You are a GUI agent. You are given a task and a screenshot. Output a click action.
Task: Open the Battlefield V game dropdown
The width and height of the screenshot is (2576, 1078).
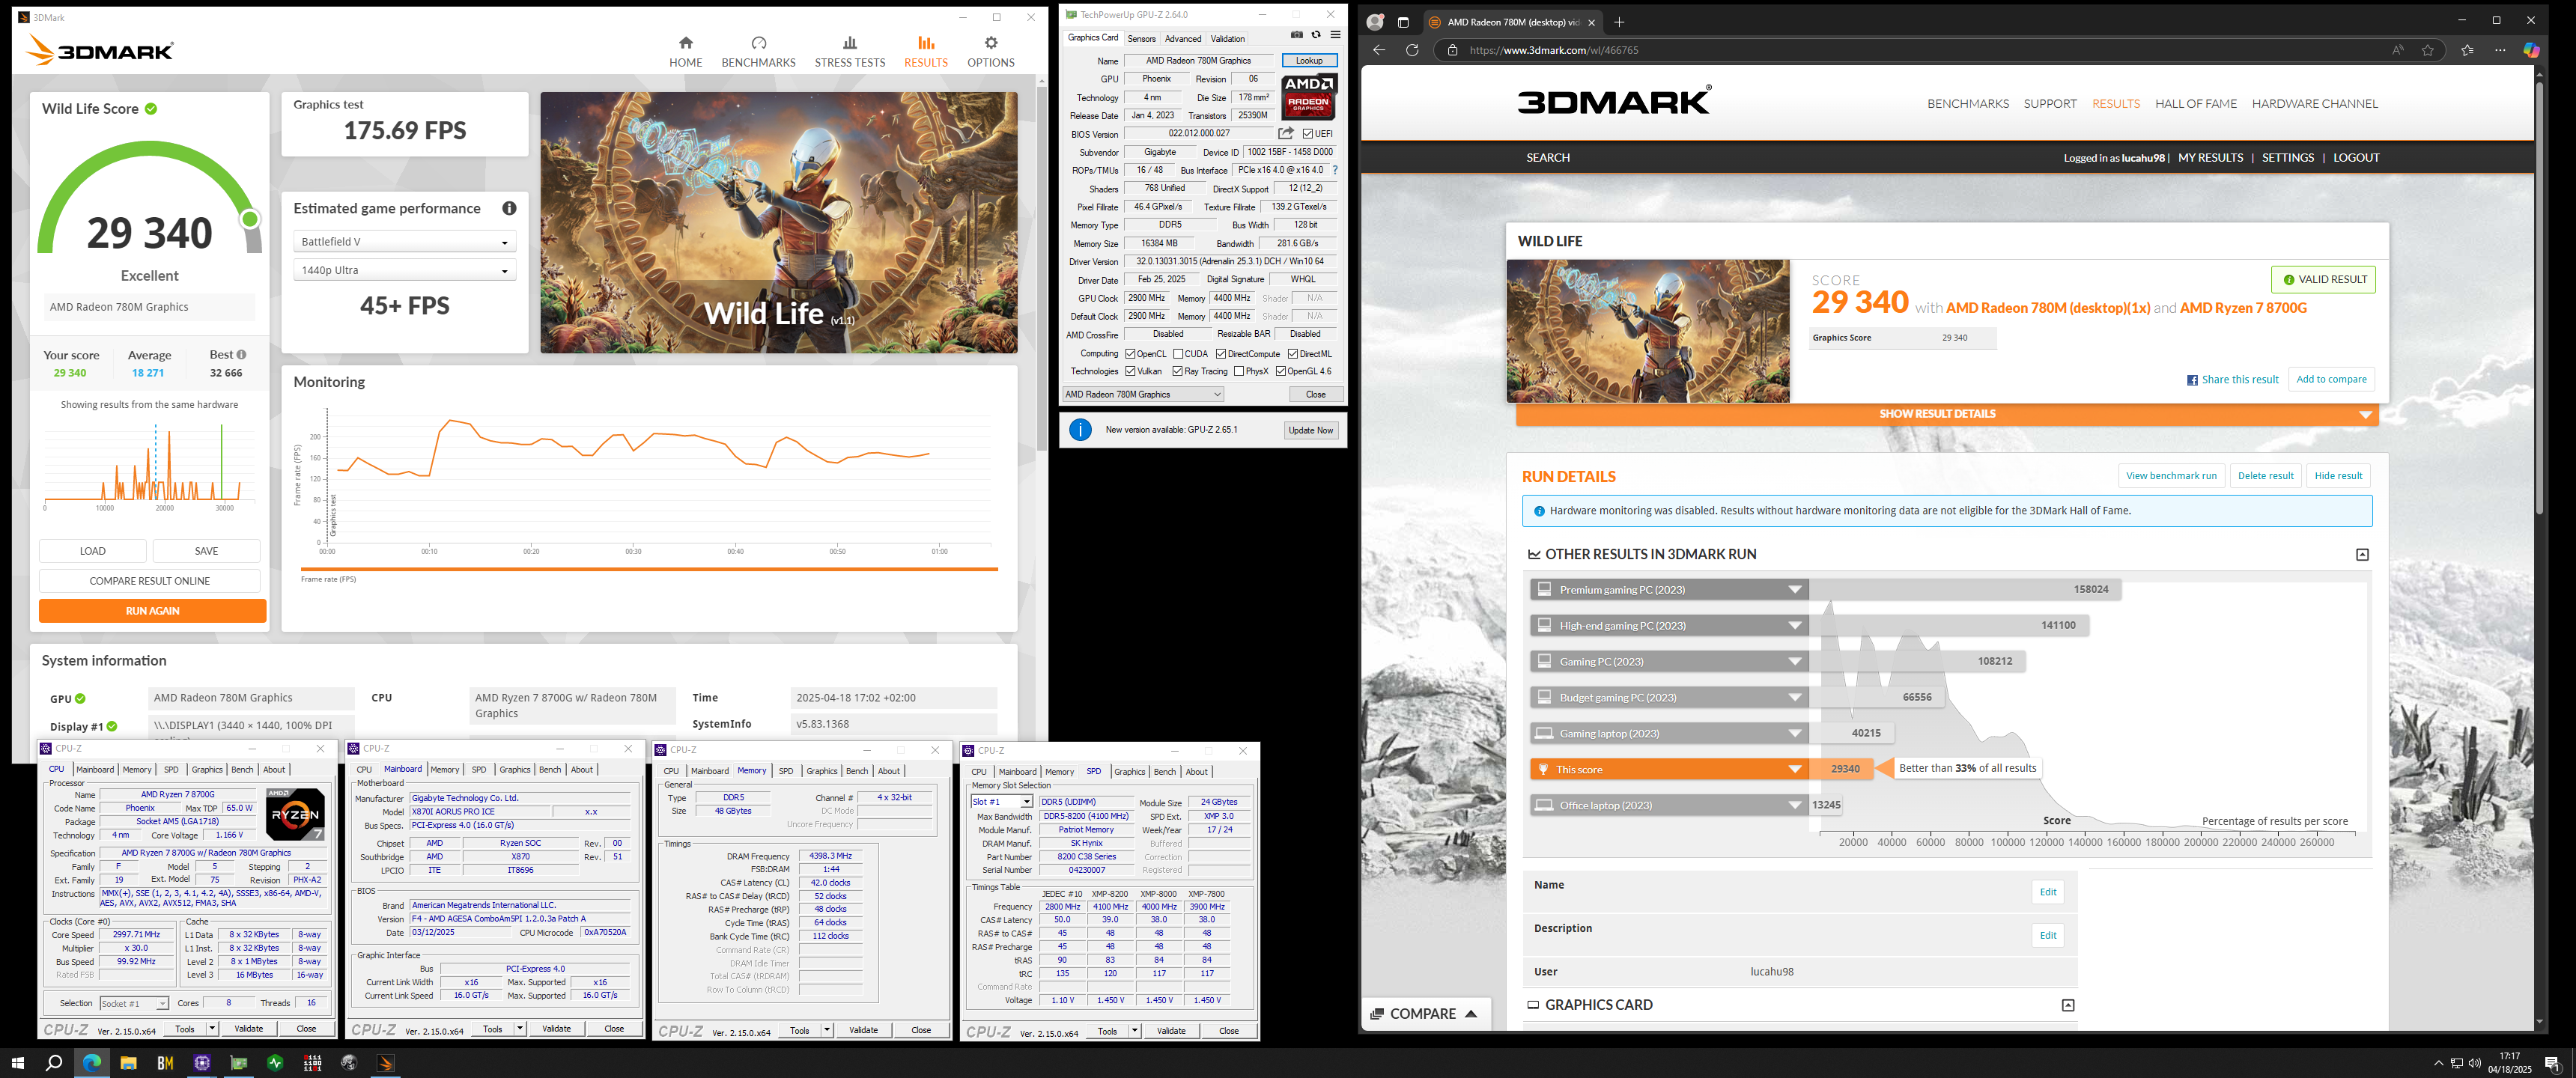coord(404,242)
